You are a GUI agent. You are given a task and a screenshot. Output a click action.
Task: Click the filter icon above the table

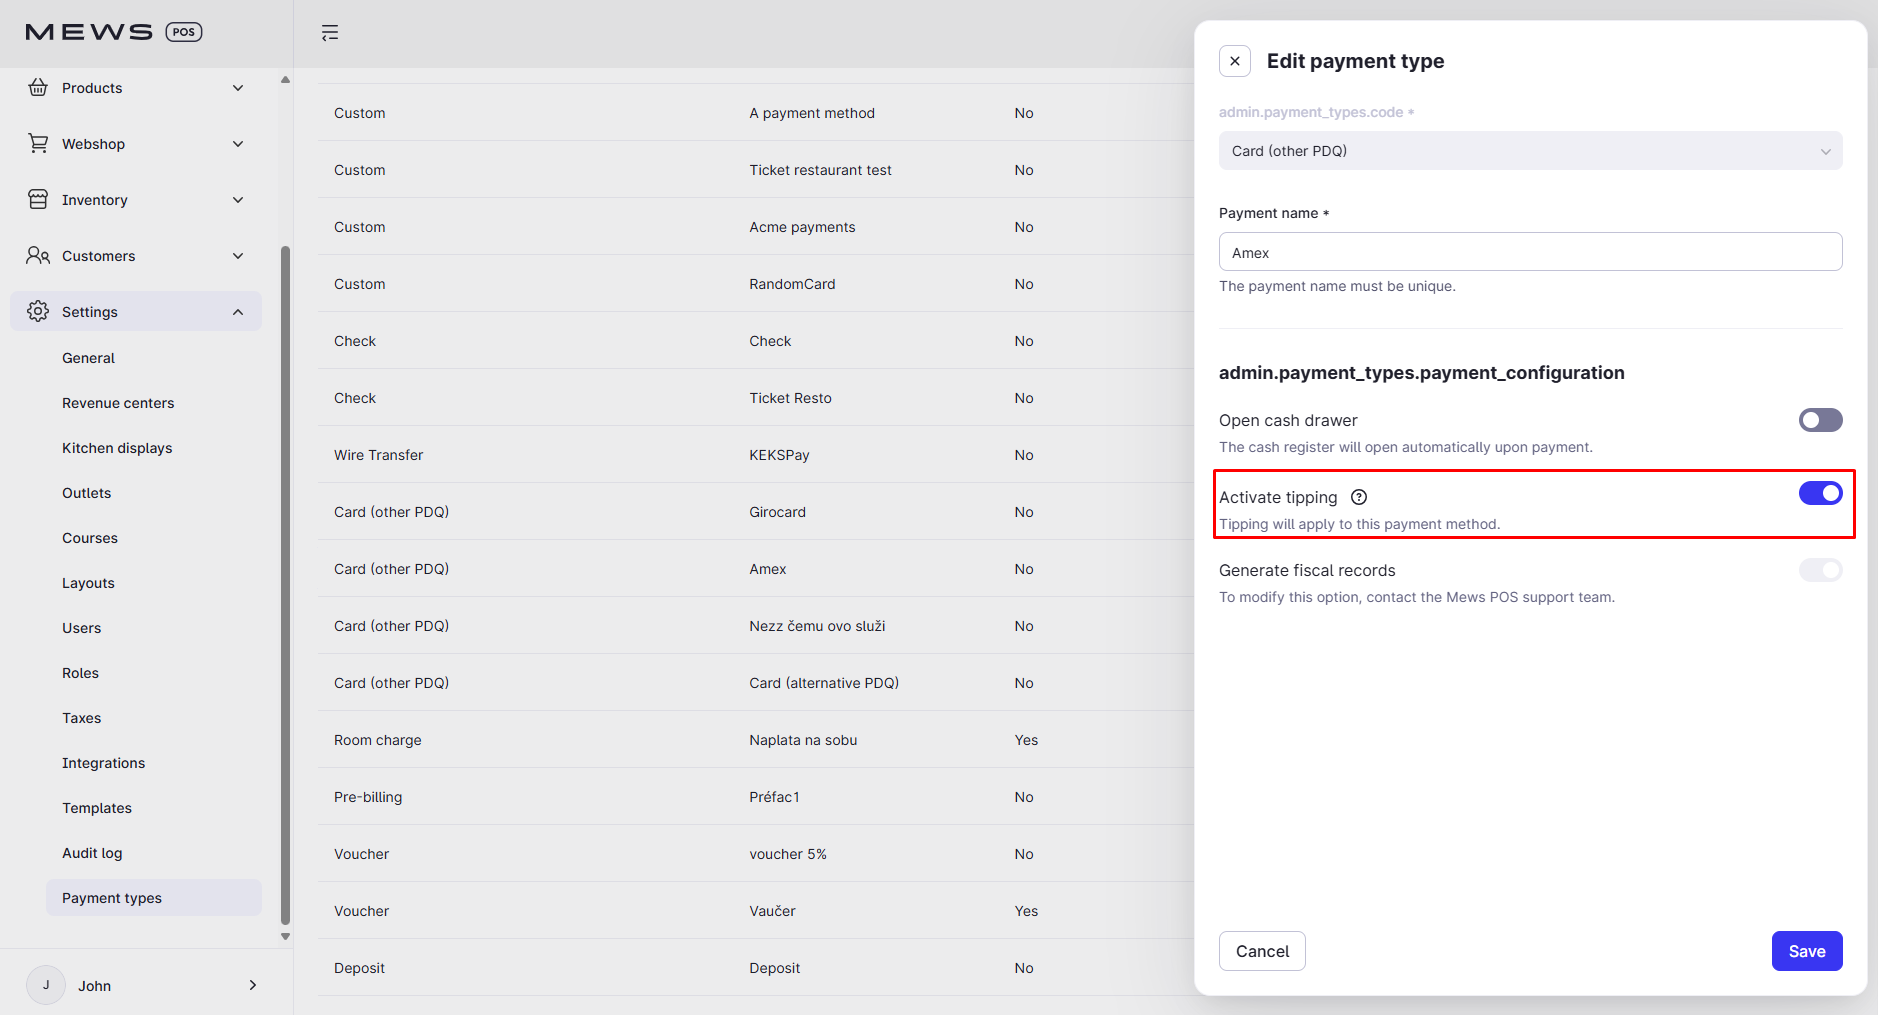pos(330,33)
